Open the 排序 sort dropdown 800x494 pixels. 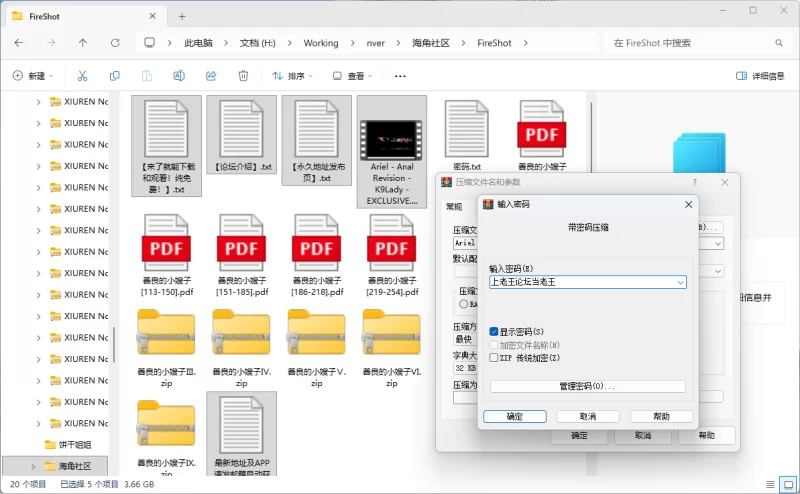click(x=292, y=76)
